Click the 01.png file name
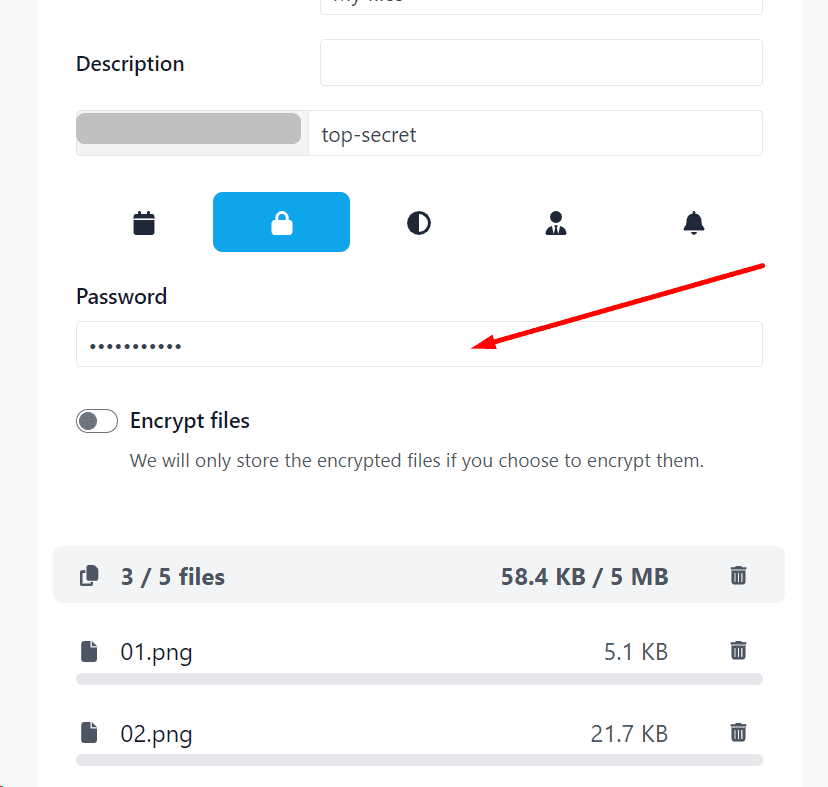 (x=157, y=653)
